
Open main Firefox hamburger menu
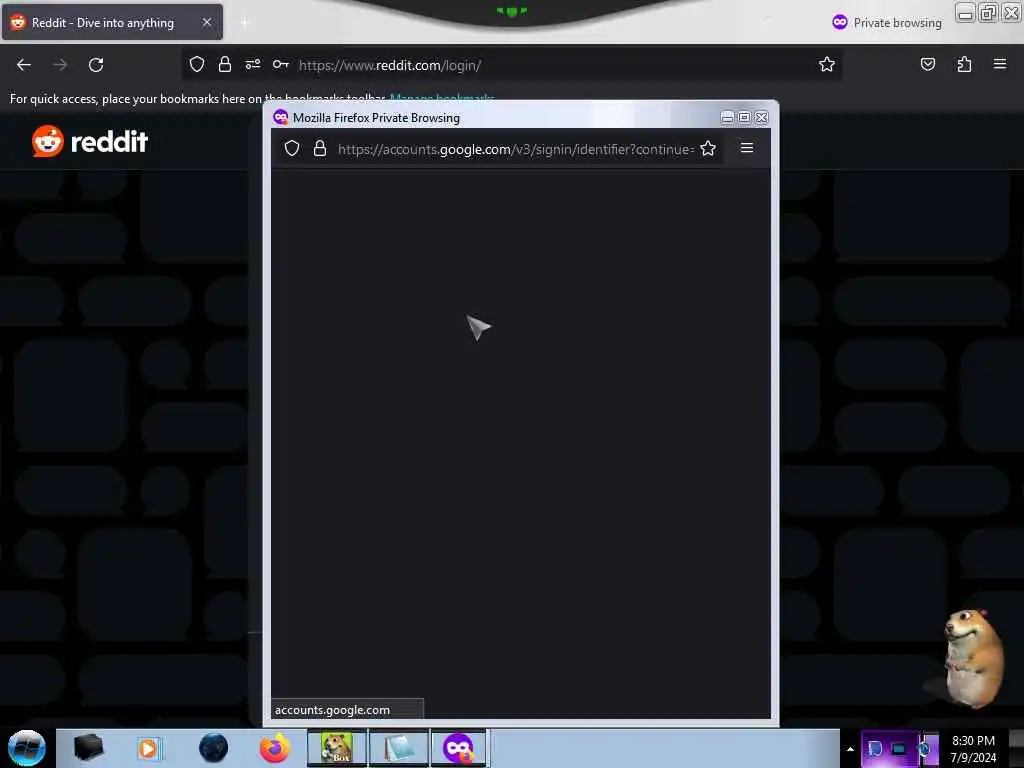click(x=999, y=64)
